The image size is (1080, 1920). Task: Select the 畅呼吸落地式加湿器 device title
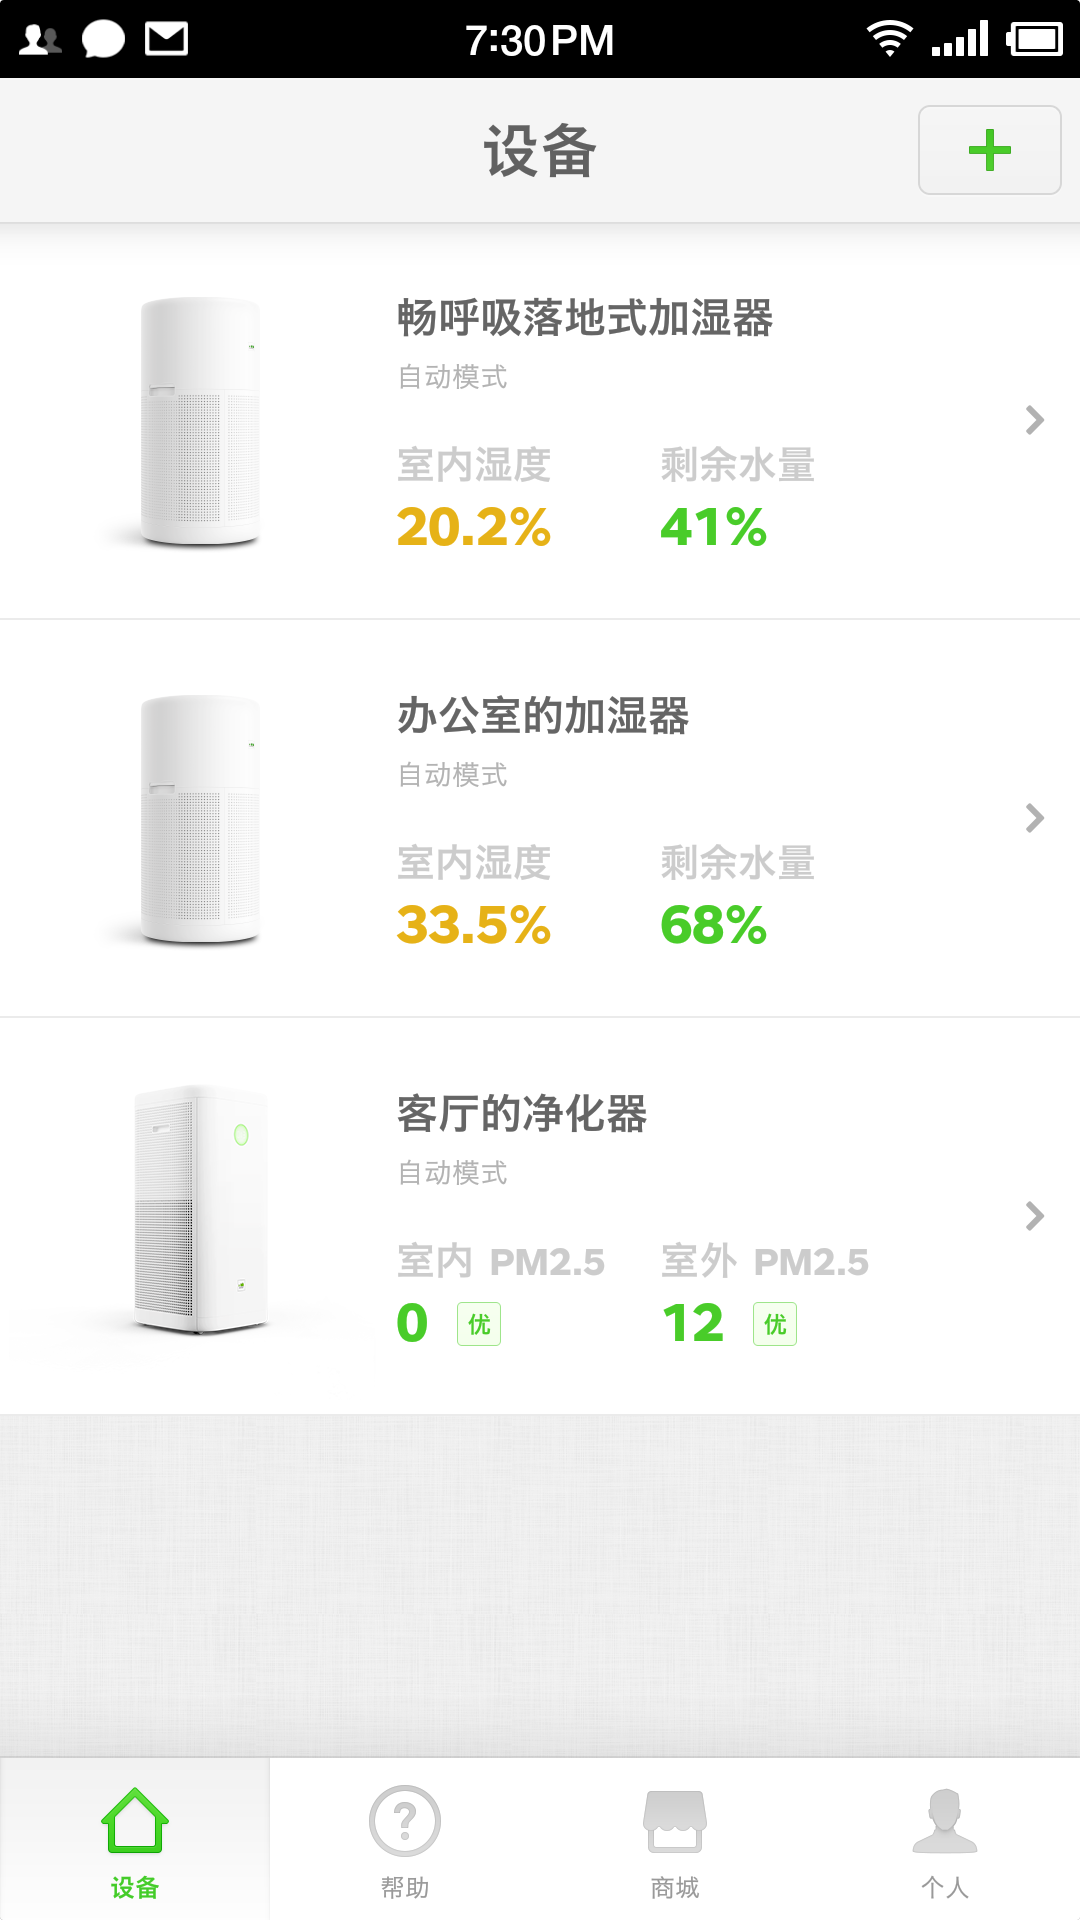[x=585, y=318]
